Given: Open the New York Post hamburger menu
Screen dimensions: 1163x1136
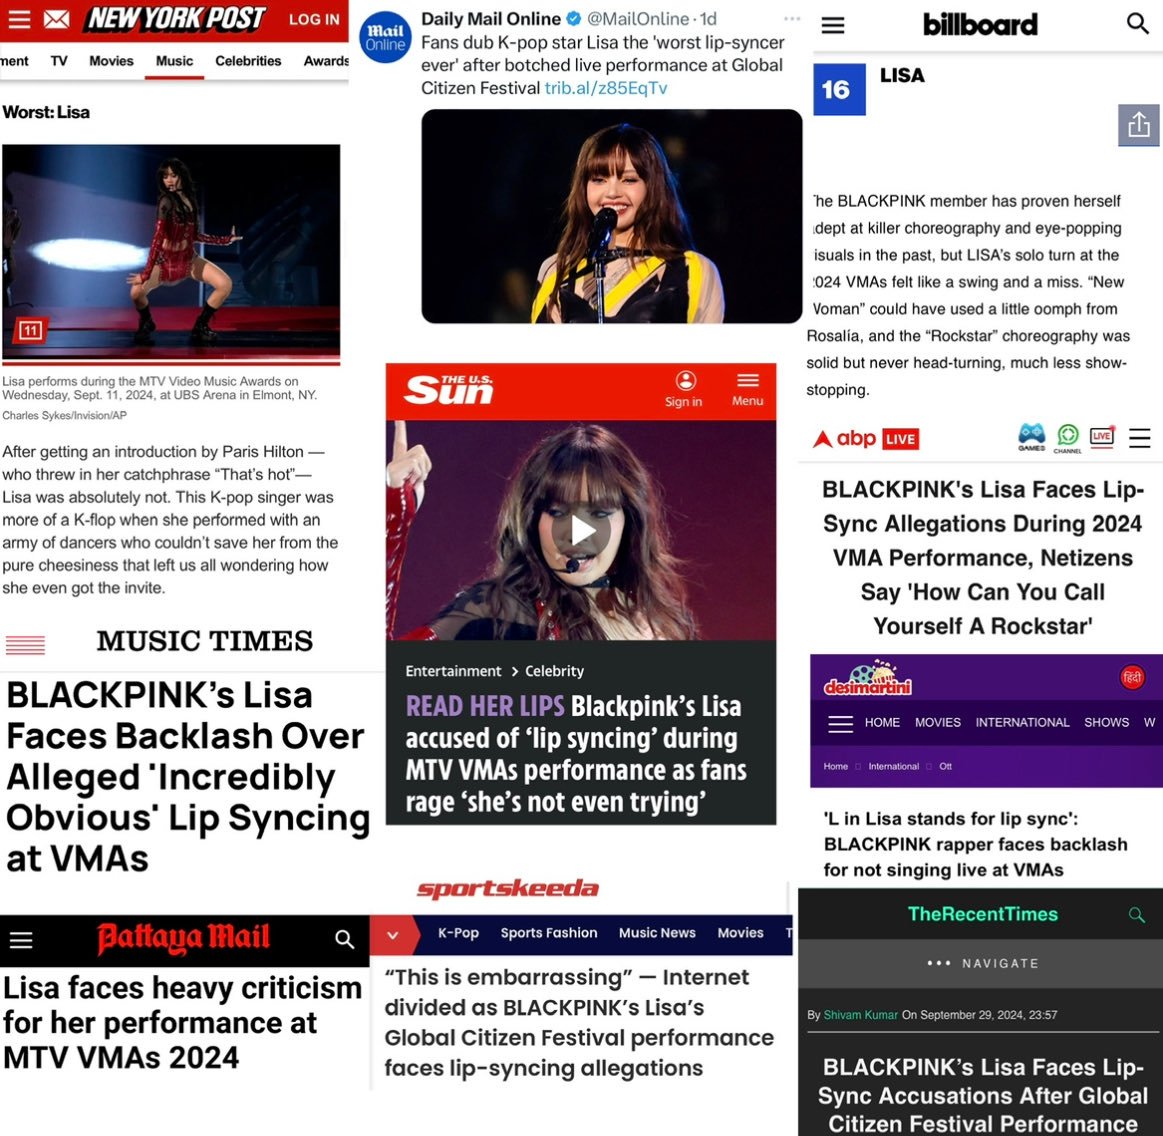Looking at the screenshot, I should pos(19,19).
